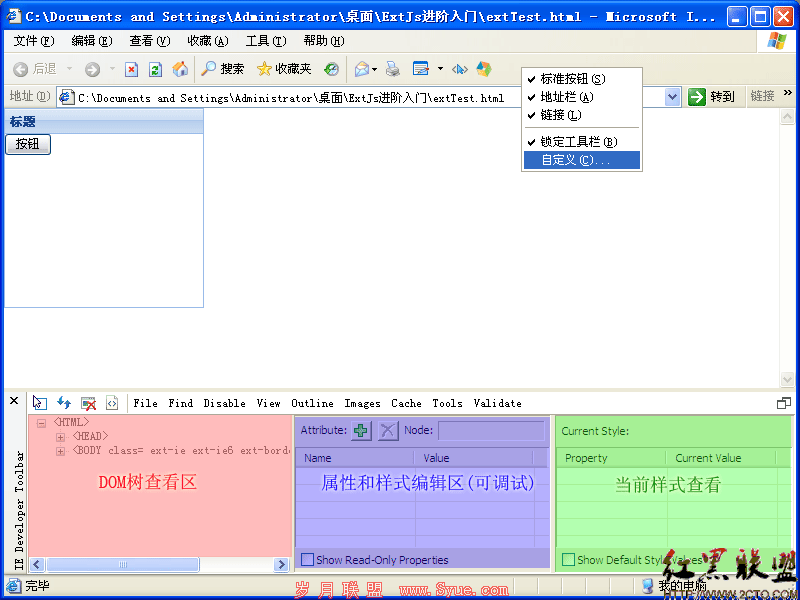
Task: Open the 收藏夹 star button
Action: (x=284, y=69)
